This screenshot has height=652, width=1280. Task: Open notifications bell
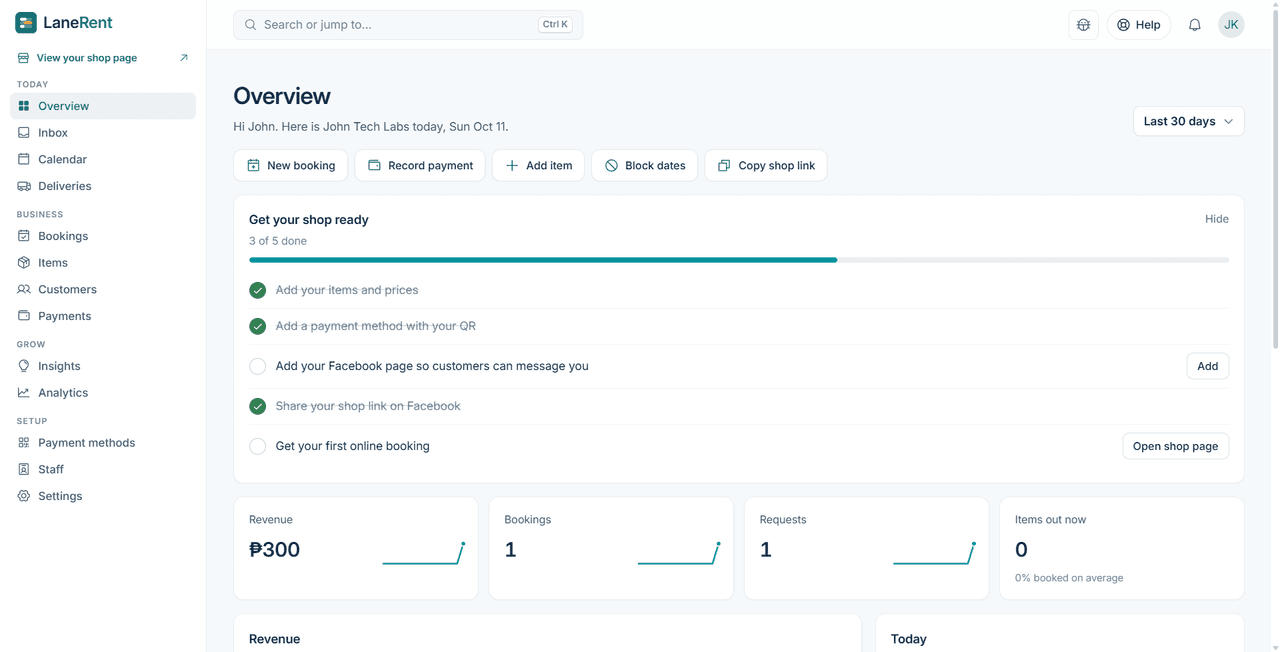coord(1195,25)
